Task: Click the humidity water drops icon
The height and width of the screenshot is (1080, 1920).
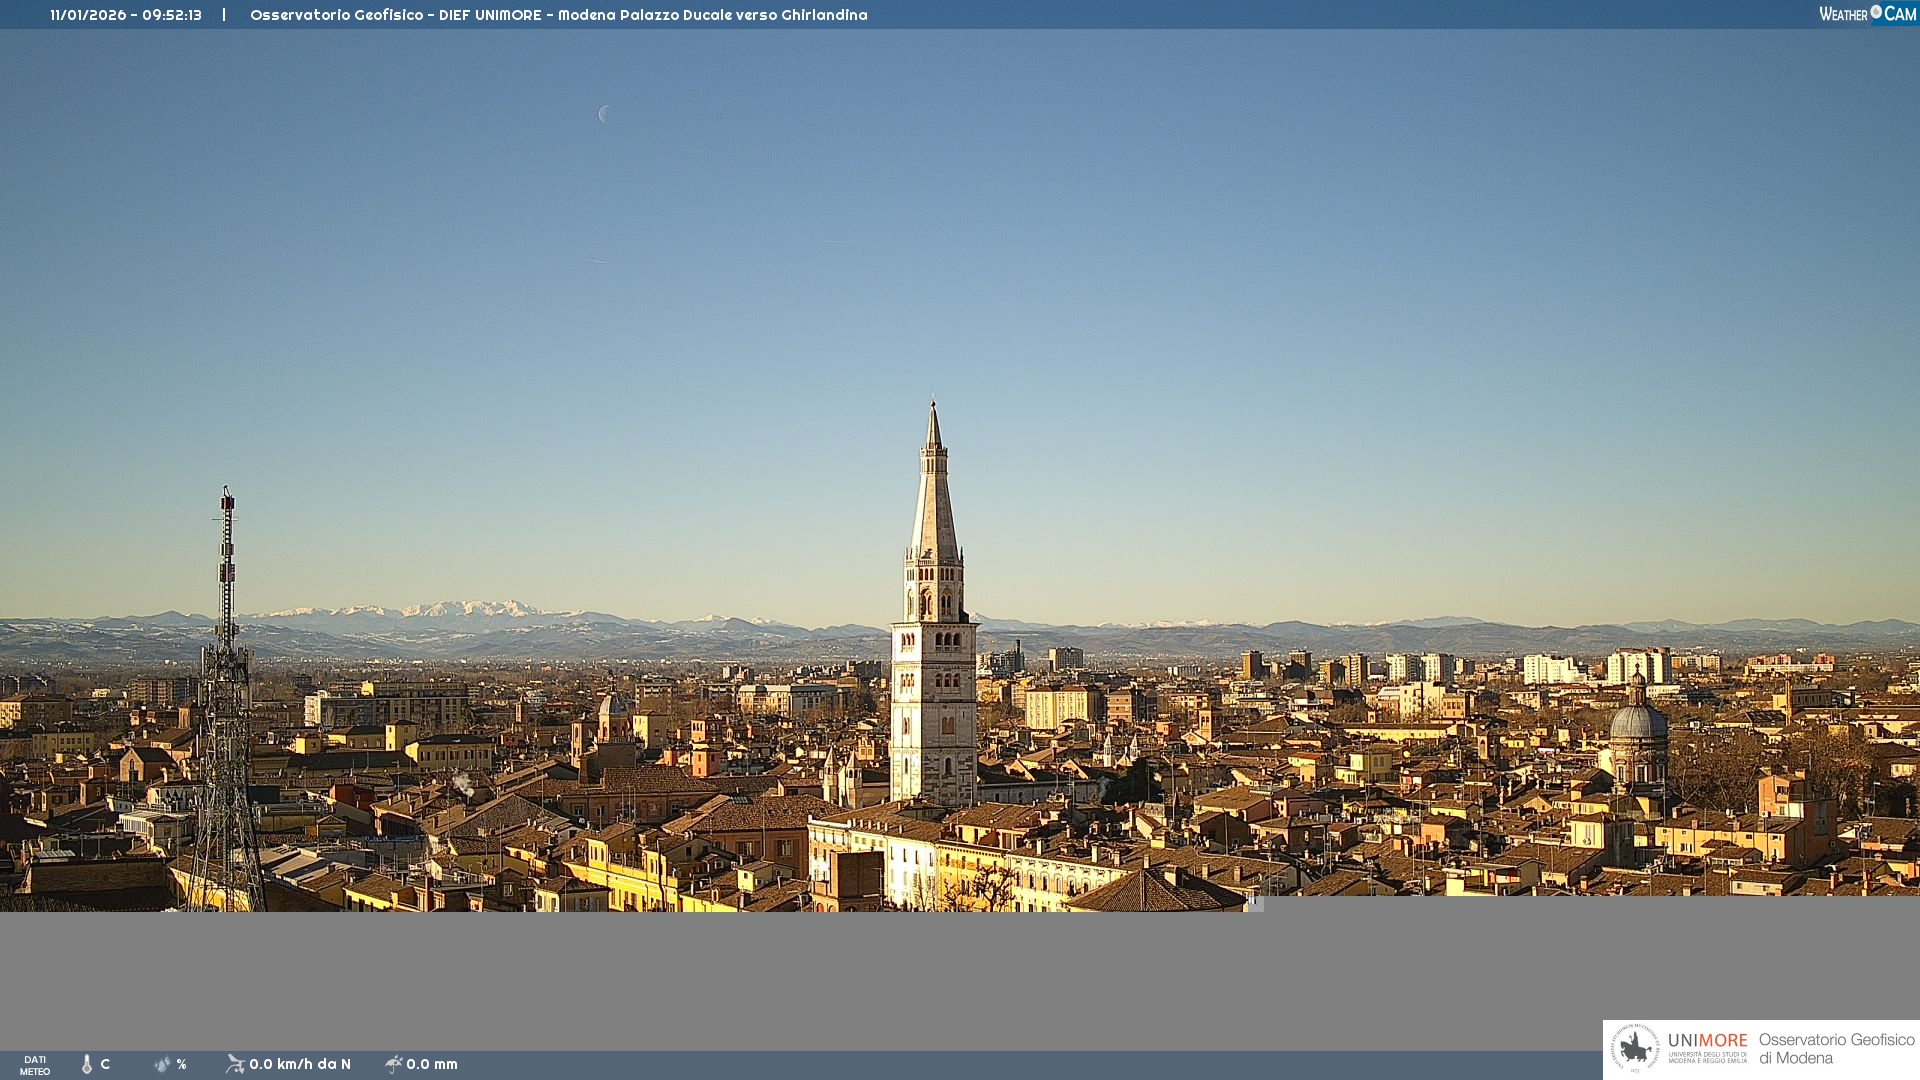Action: [162, 1064]
